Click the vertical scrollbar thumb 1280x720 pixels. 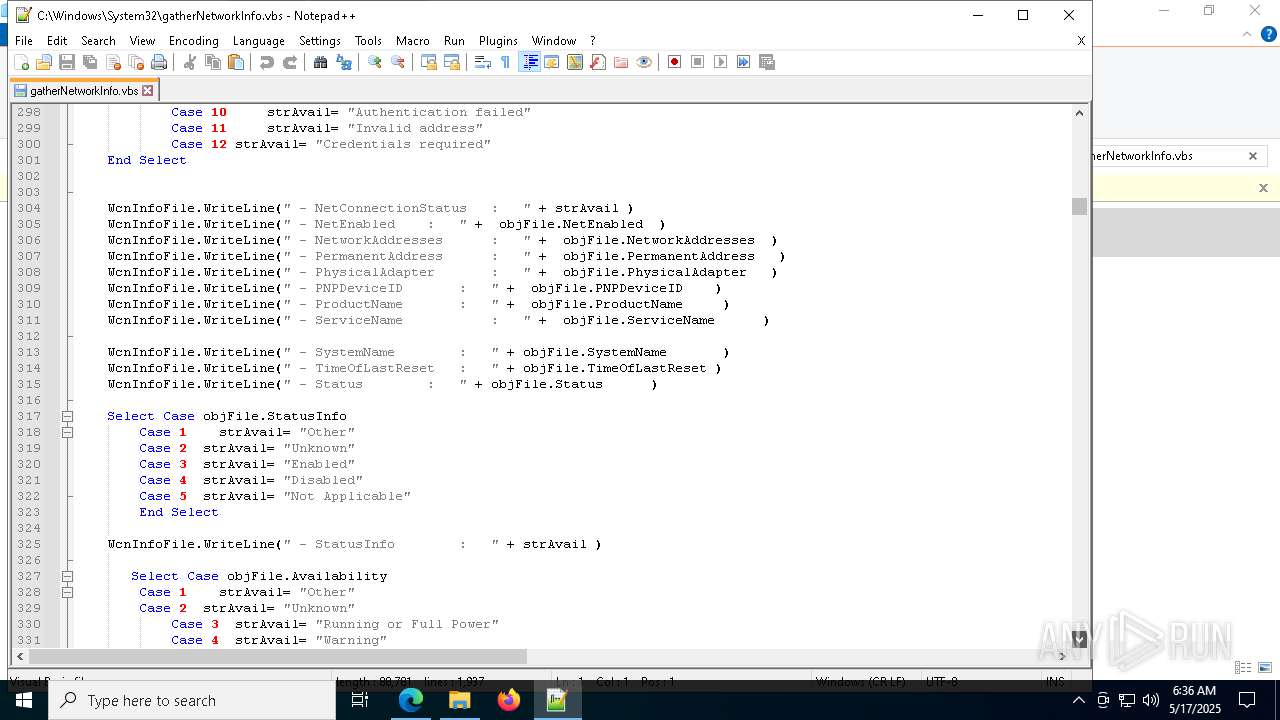pos(1079,206)
